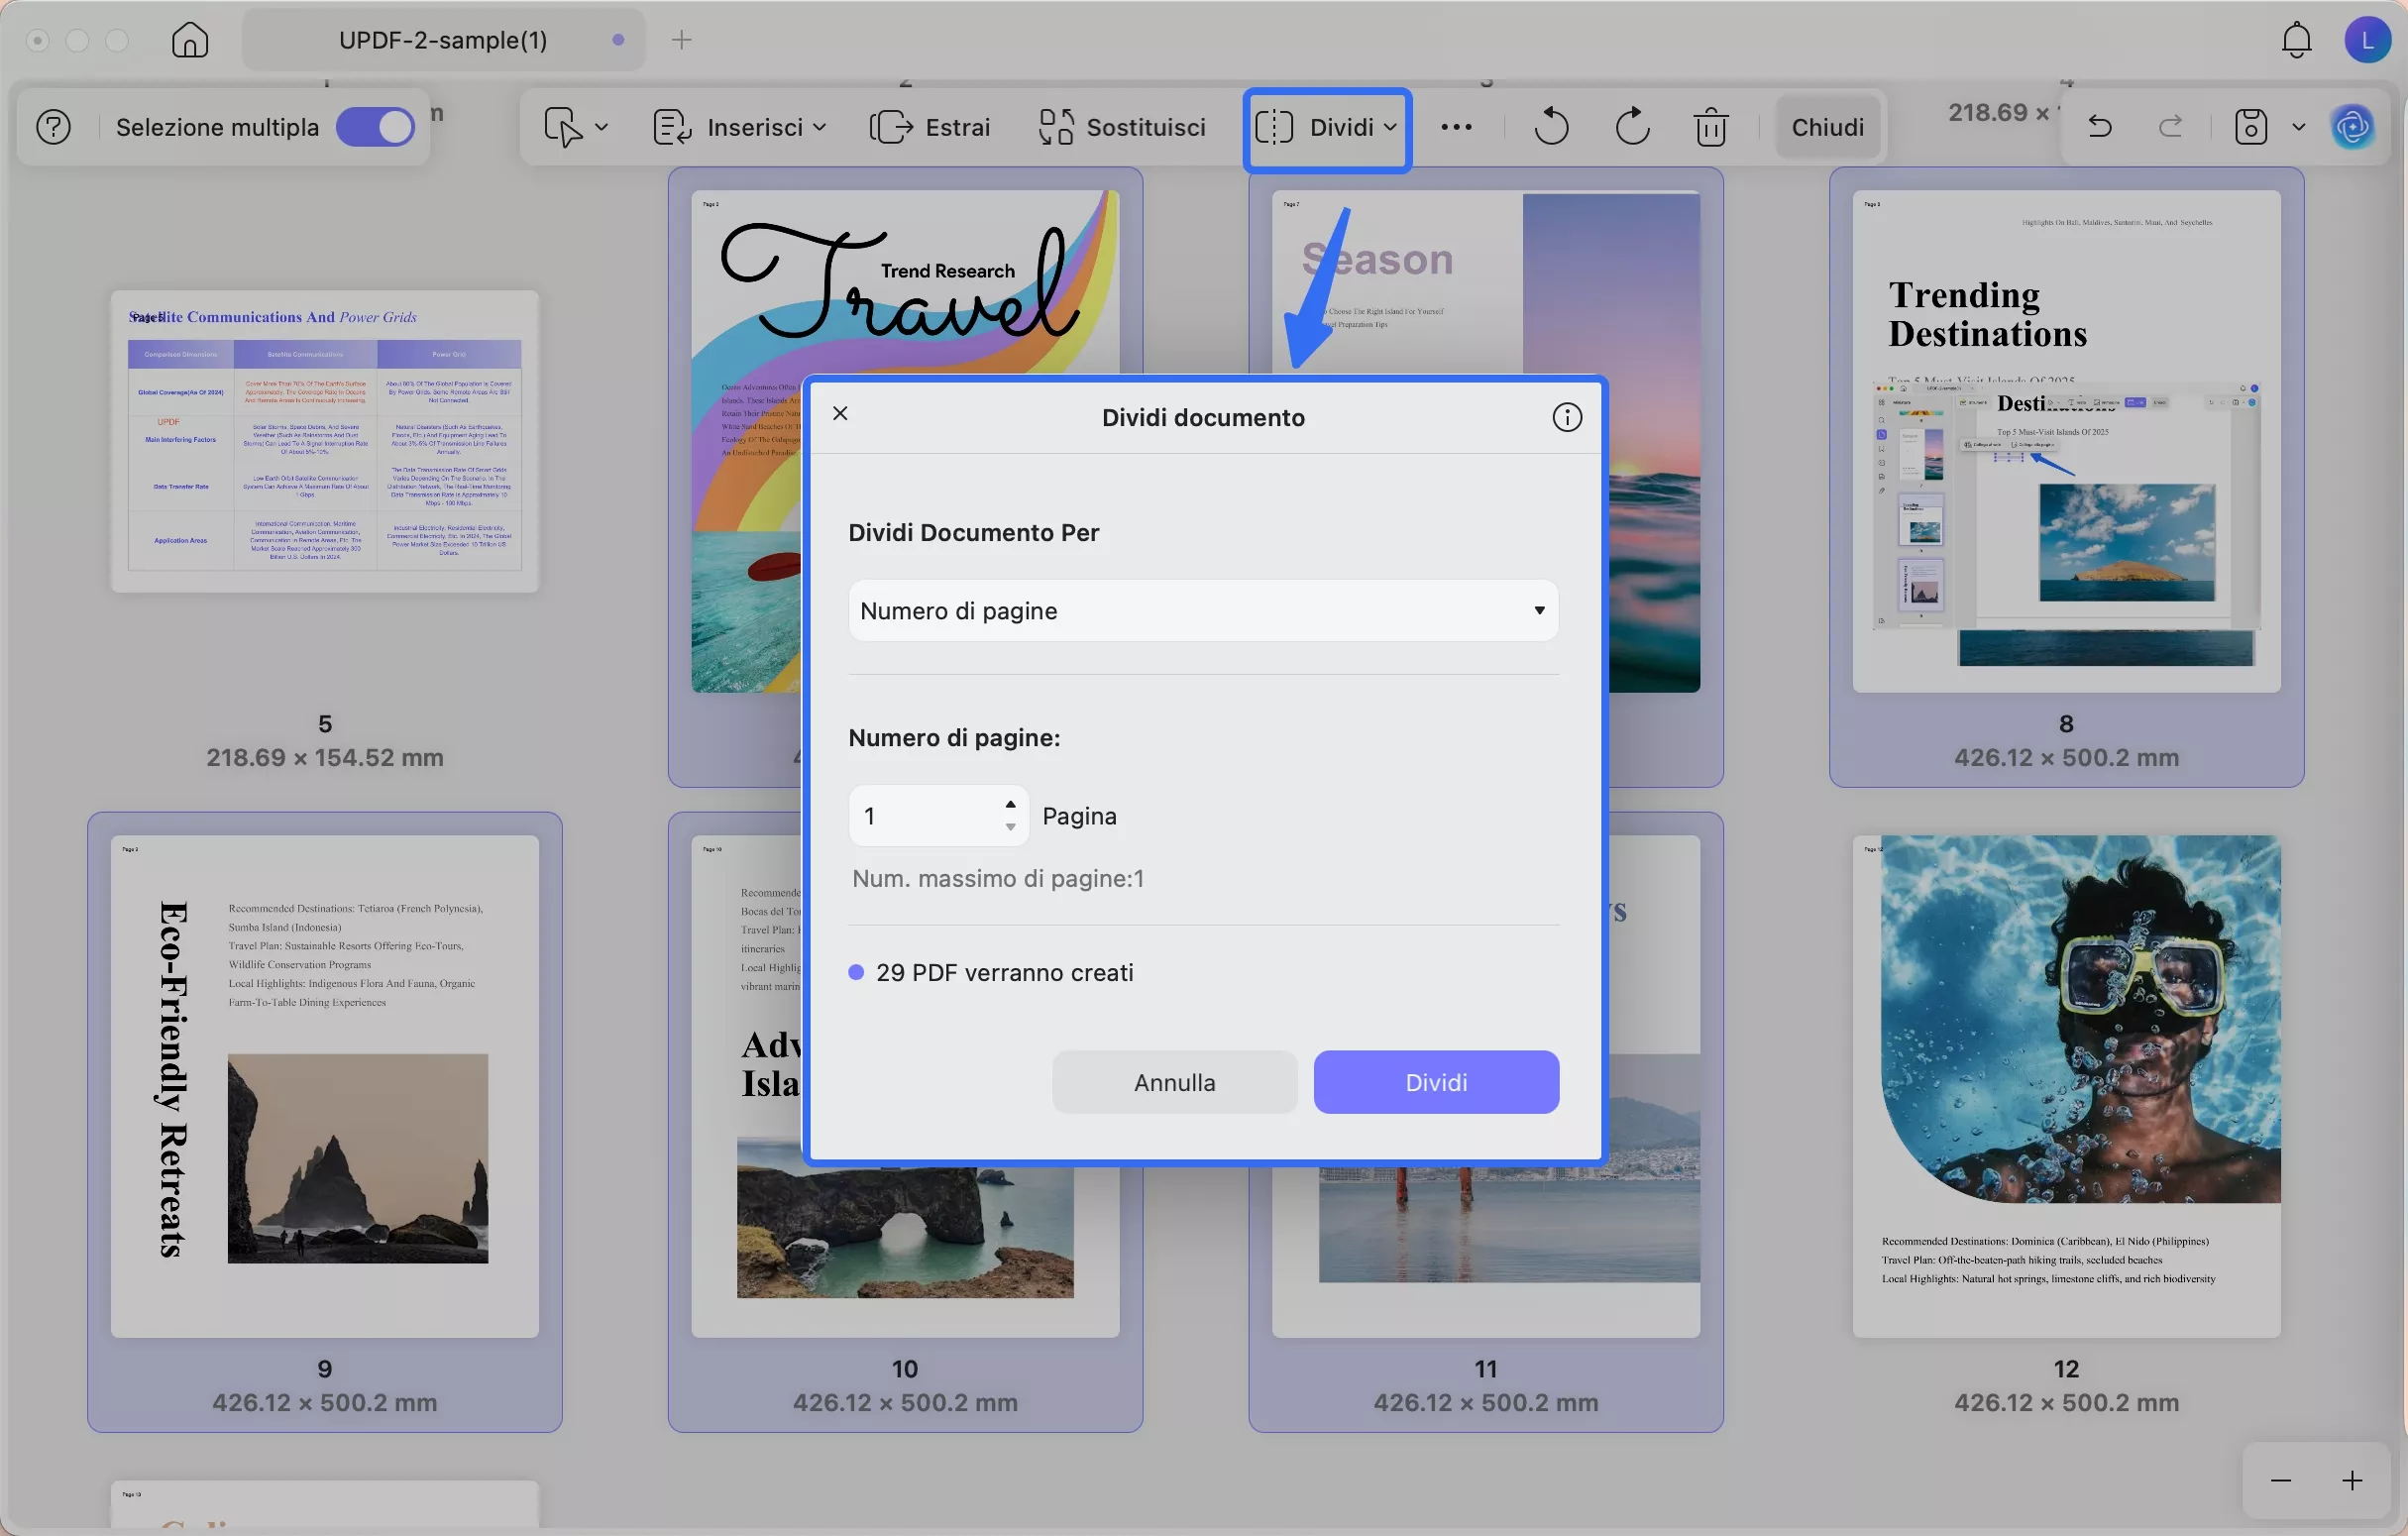
Task: Select page 12 diver thumbnail
Action: click(2066, 1085)
